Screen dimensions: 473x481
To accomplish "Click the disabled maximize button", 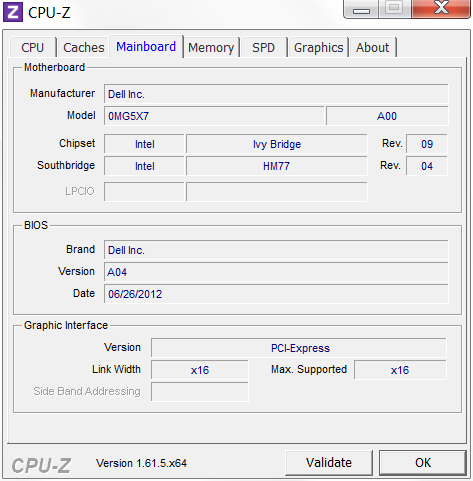I will (x=395, y=9).
